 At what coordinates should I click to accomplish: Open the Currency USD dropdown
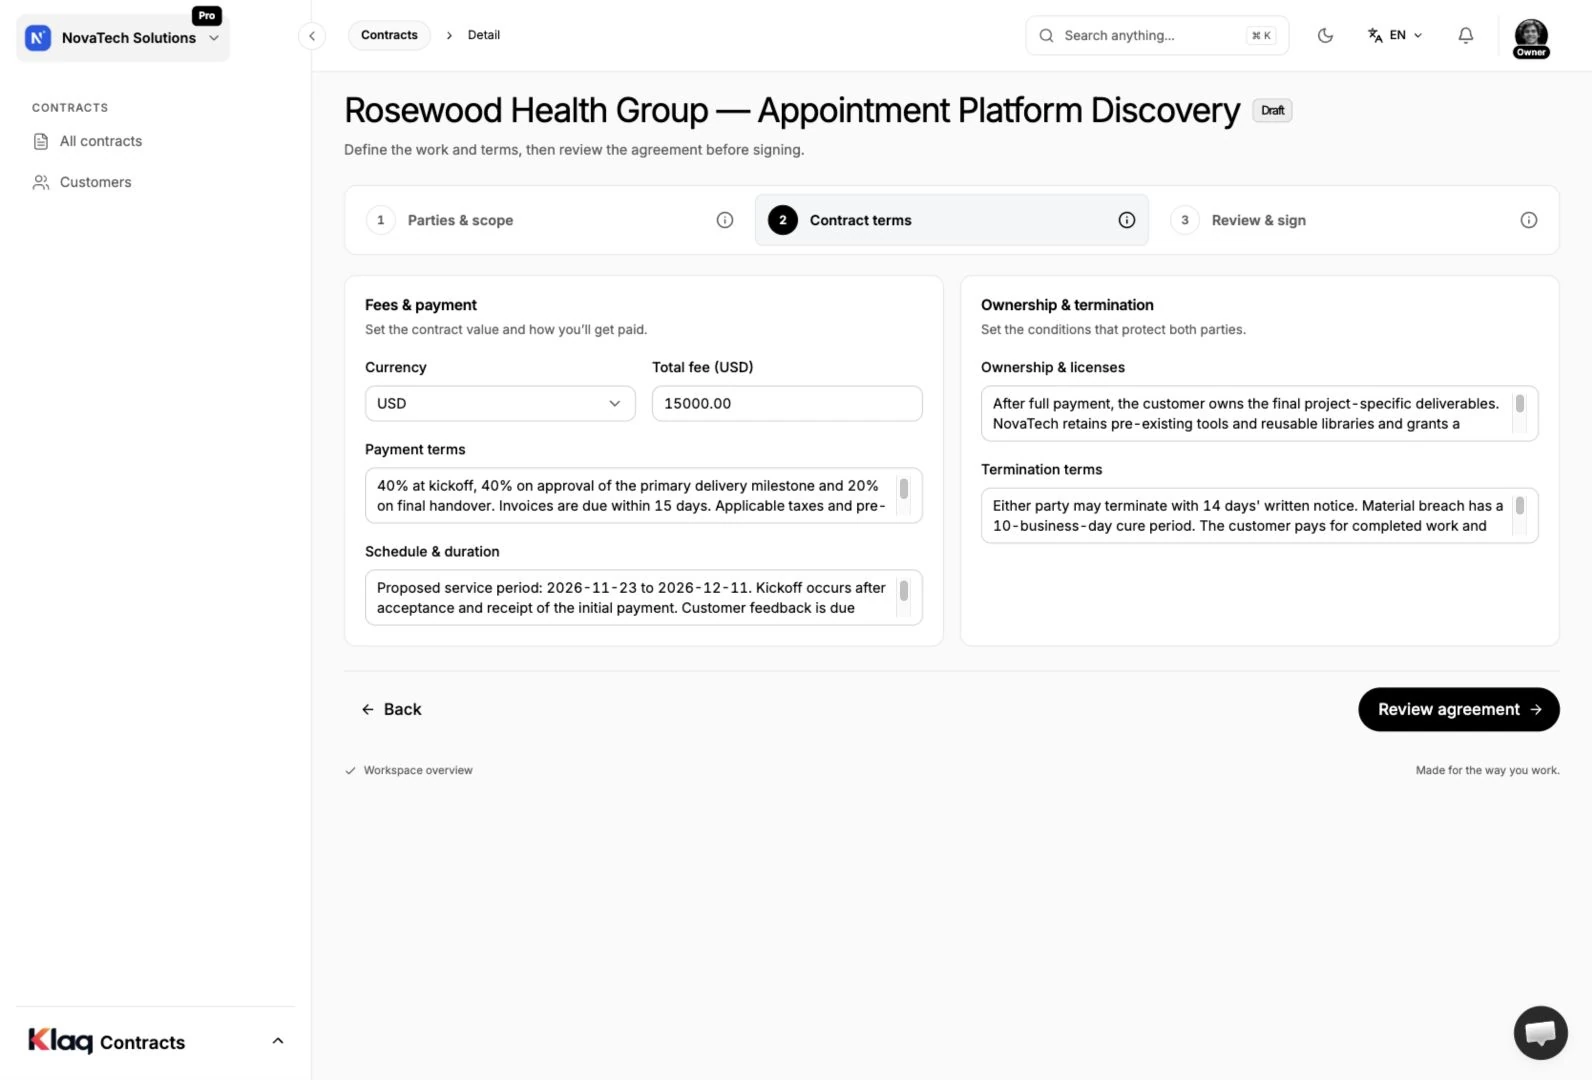[500, 404]
